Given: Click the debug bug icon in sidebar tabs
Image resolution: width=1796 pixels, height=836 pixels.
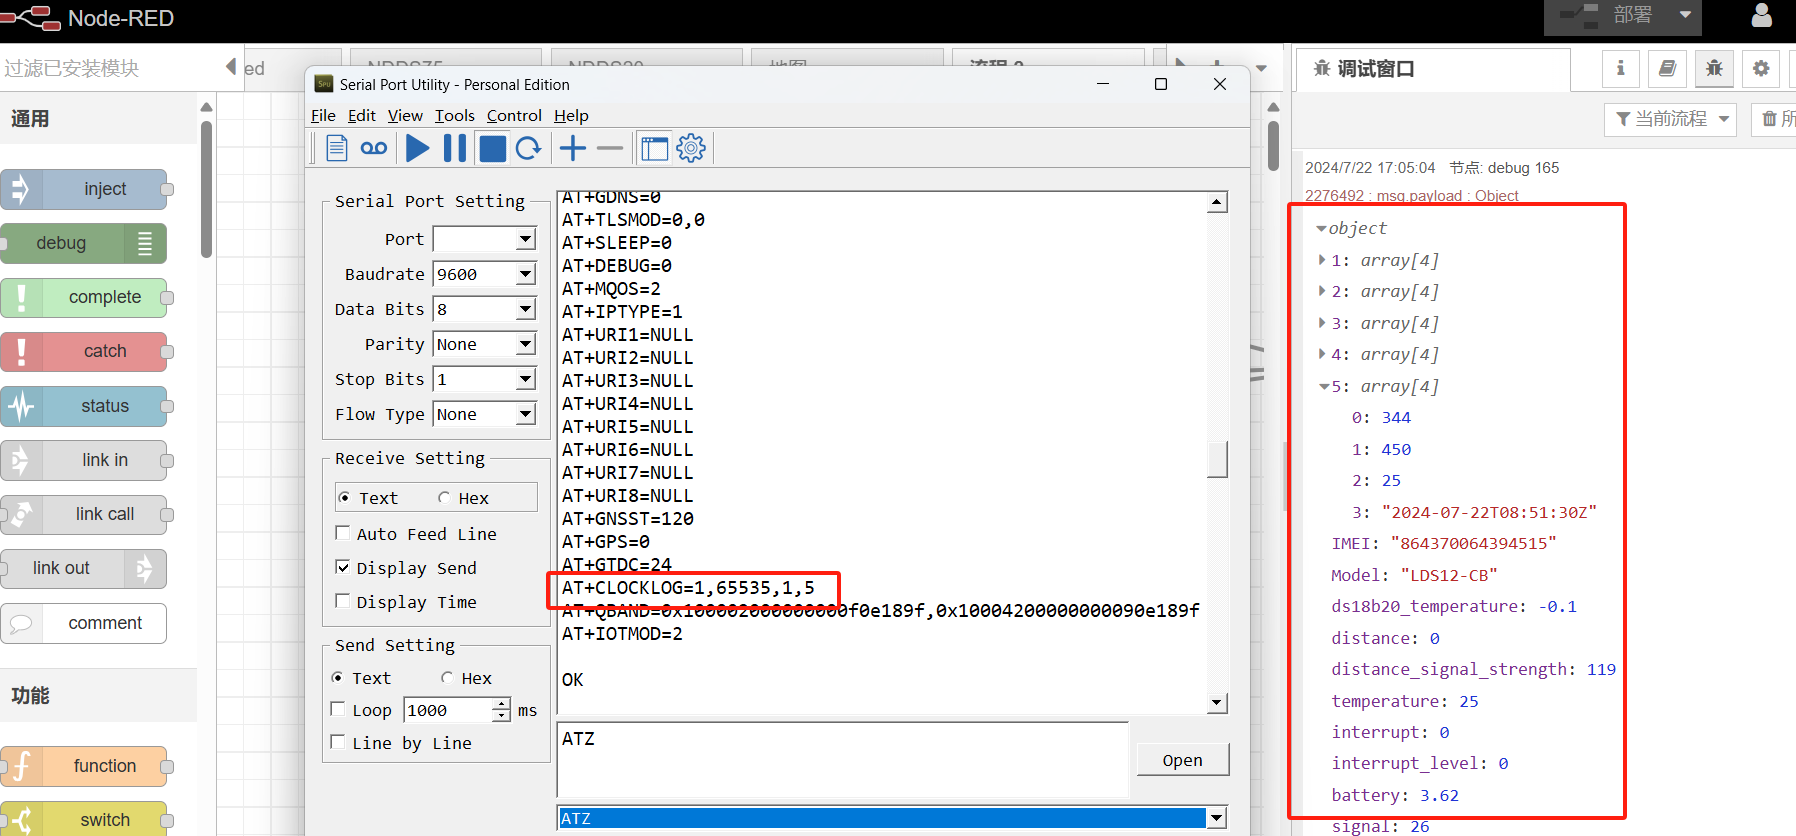Looking at the screenshot, I should click(1714, 69).
